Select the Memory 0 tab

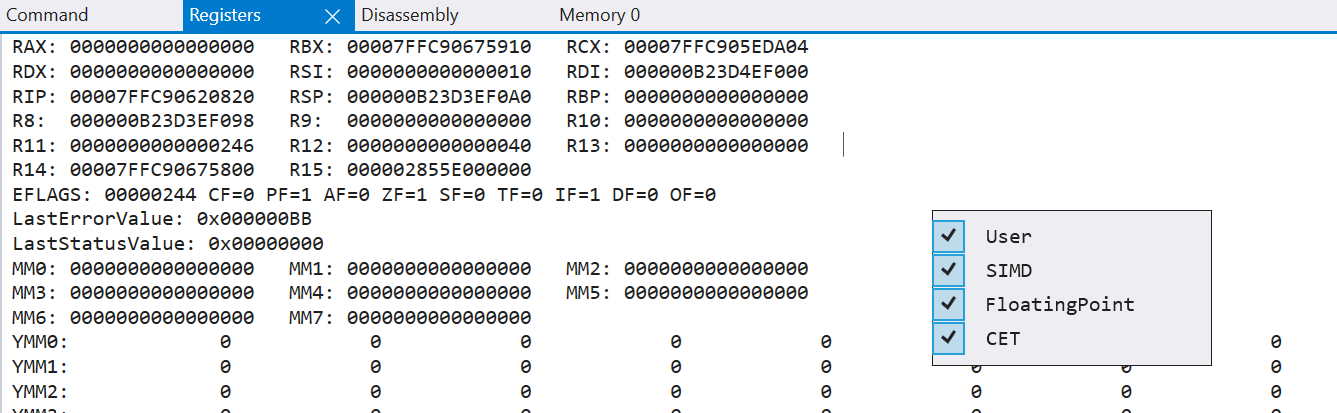[599, 15]
